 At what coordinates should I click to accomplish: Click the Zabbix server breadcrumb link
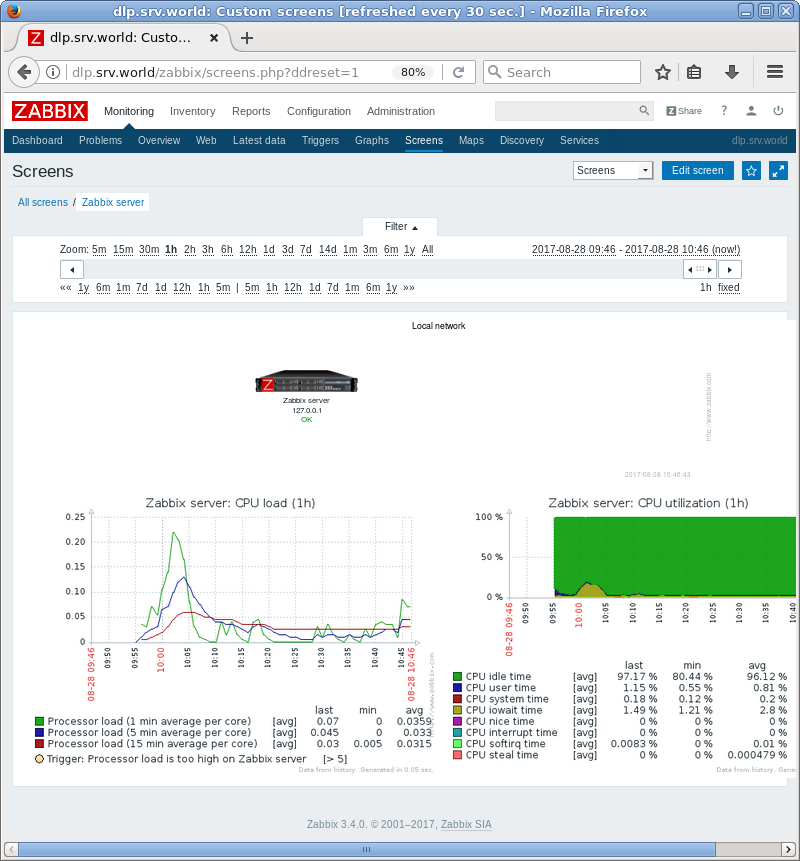point(113,203)
